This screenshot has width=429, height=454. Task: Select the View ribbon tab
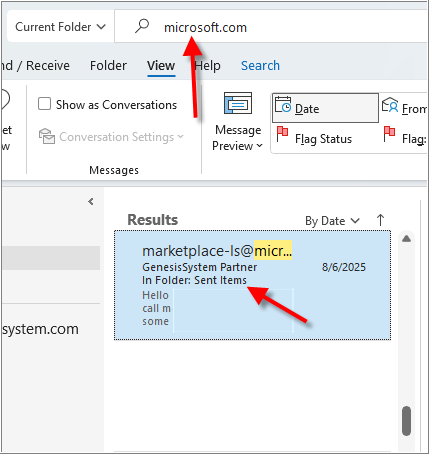[x=161, y=65]
